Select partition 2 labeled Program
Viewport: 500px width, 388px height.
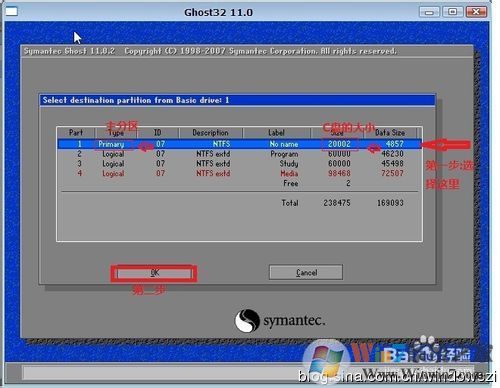point(239,154)
